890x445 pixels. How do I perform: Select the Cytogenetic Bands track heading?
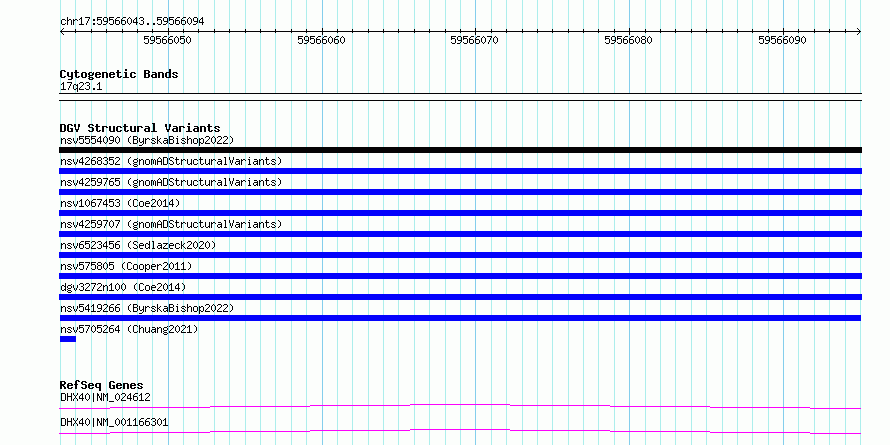119,74
